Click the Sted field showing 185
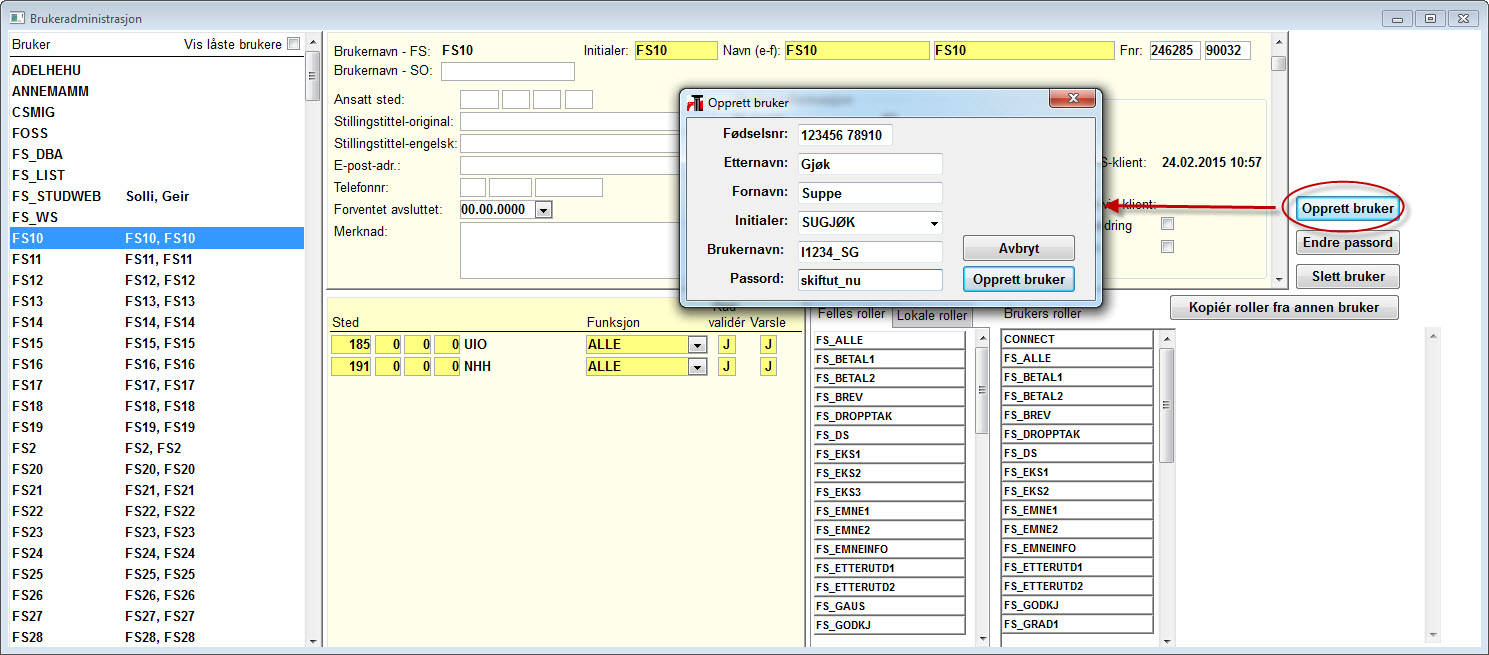 click(352, 344)
